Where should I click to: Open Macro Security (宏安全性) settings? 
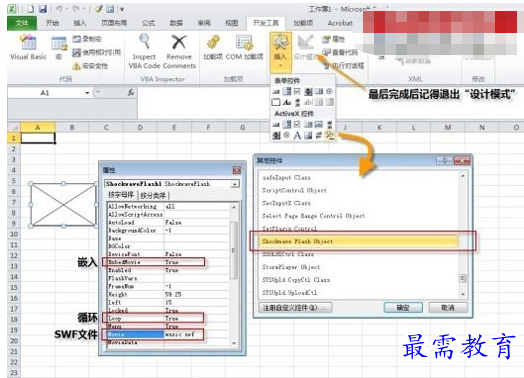pos(90,66)
